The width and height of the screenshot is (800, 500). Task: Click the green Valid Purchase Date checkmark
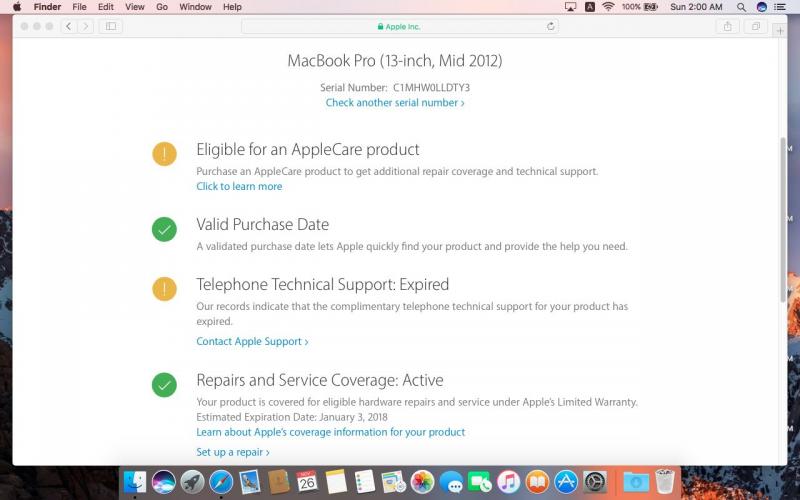click(x=164, y=229)
